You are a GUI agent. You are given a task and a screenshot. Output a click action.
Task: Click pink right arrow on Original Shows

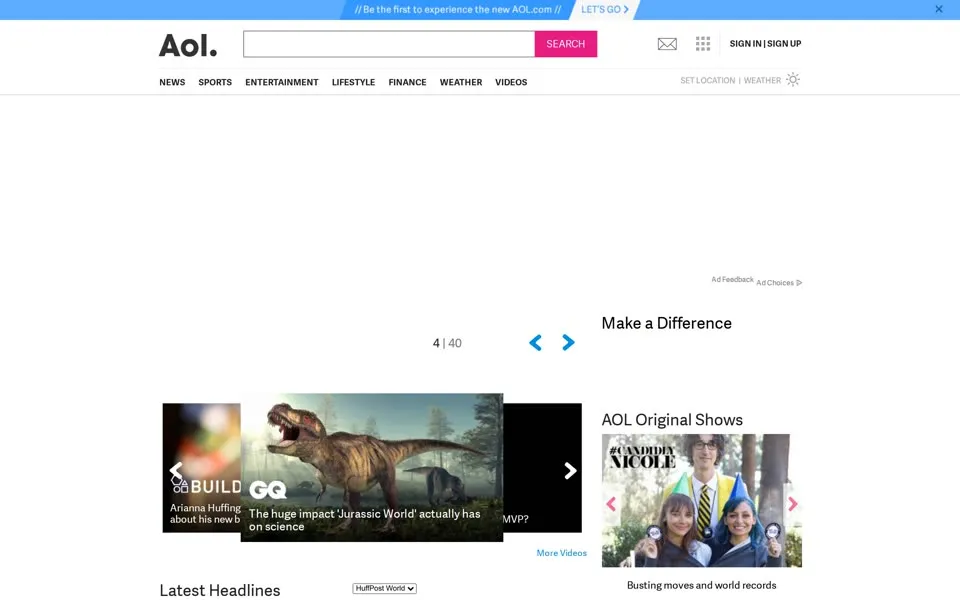pyautogui.click(x=793, y=504)
